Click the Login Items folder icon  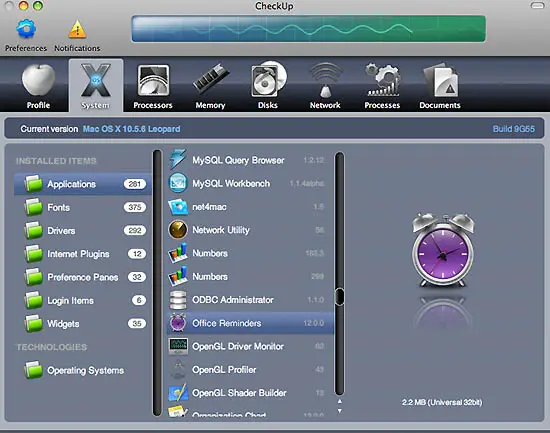34,300
